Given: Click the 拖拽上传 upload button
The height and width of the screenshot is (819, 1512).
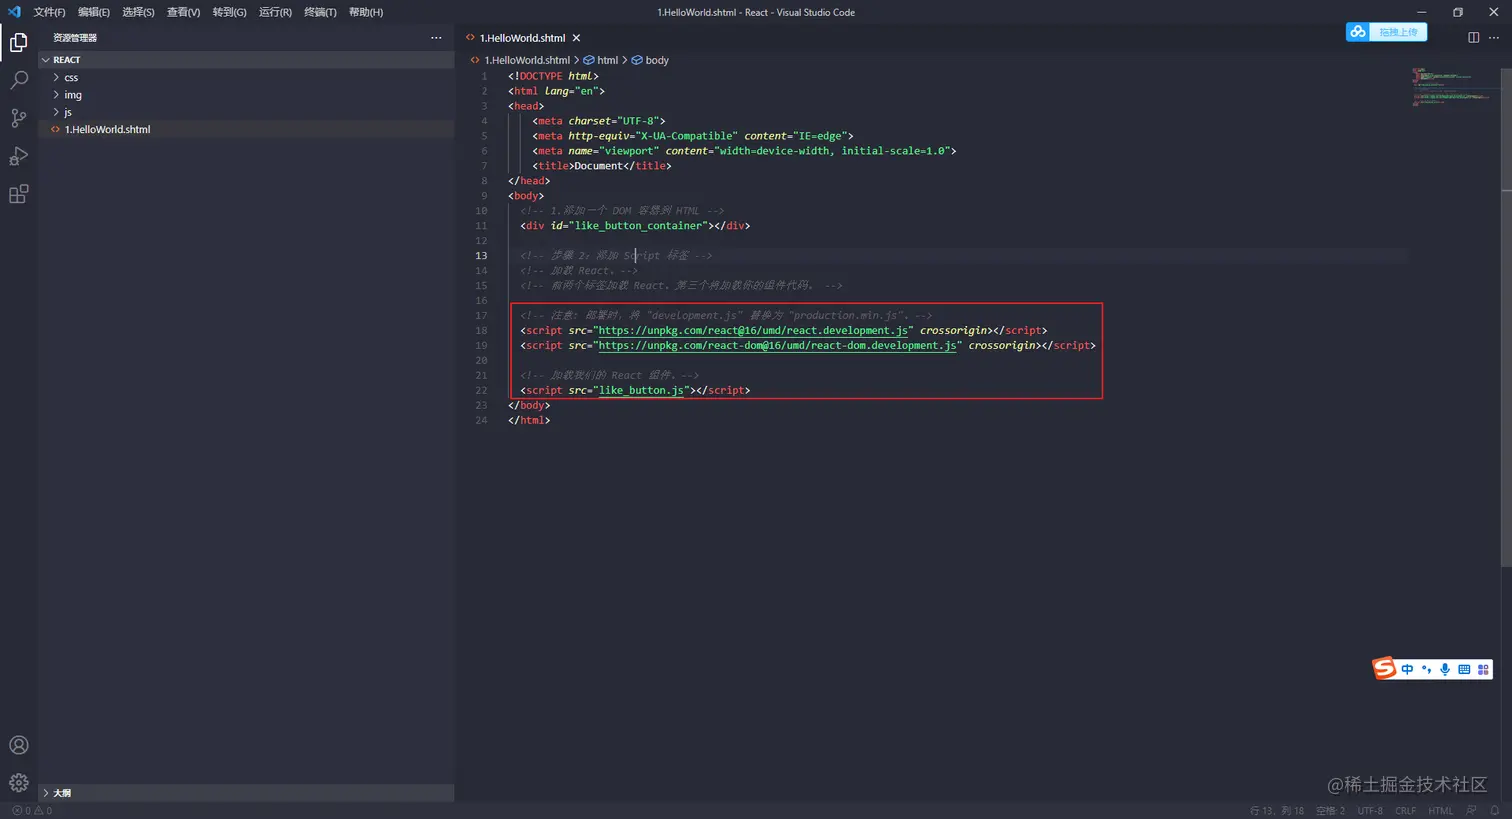Looking at the screenshot, I should point(1398,32).
